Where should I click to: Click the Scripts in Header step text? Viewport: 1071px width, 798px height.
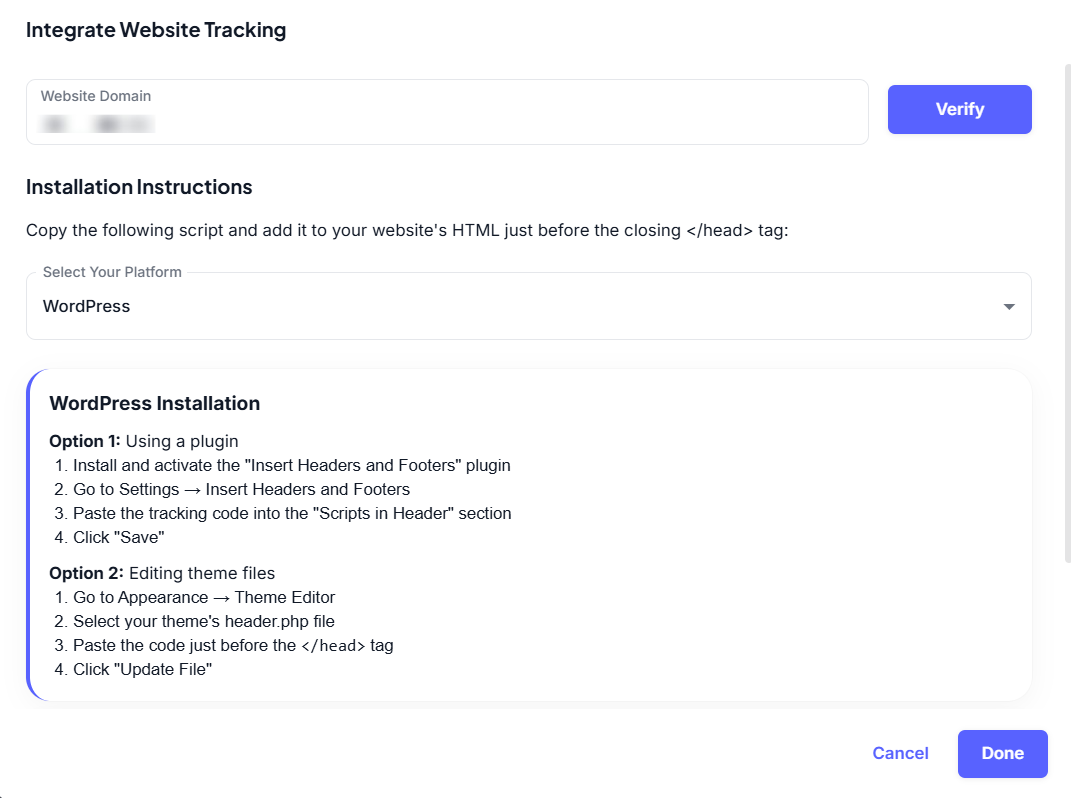[292, 513]
